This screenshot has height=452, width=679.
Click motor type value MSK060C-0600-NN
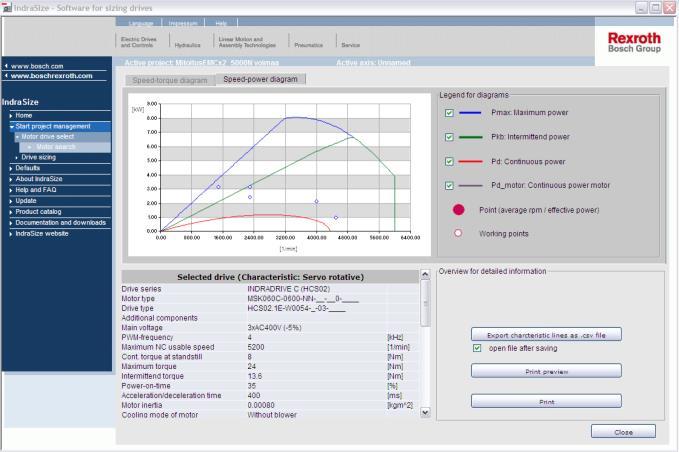click(x=303, y=299)
